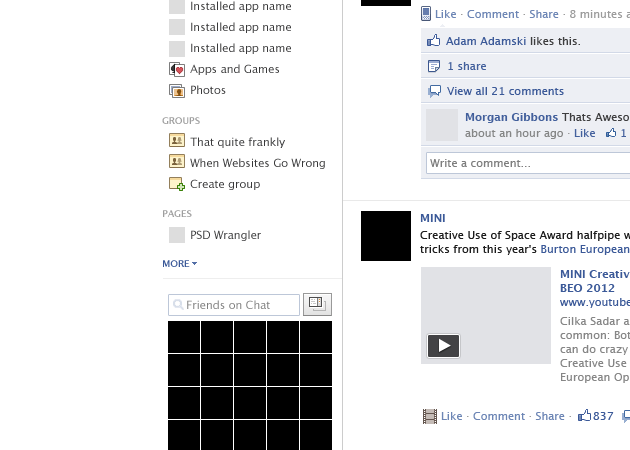The height and width of the screenshot is (450, 630).
Task: Click the MINI profile picture thumbnail
Action: pos(386,236)
